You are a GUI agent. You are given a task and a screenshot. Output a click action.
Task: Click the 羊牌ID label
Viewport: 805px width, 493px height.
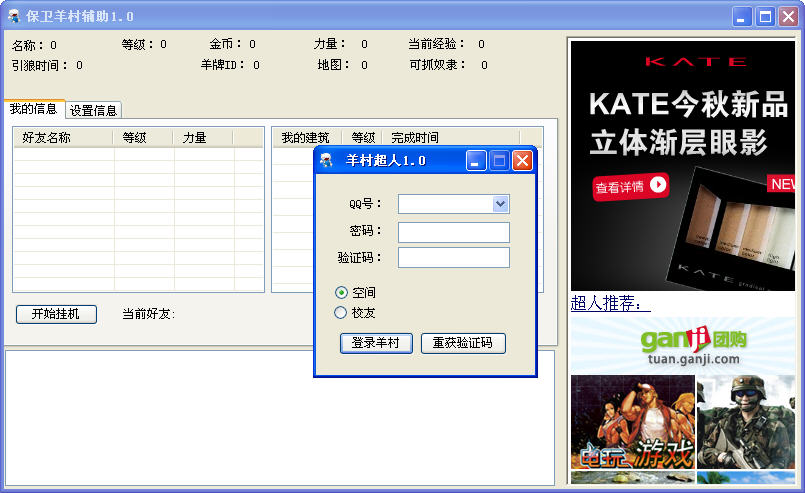[x=222, y=65]
